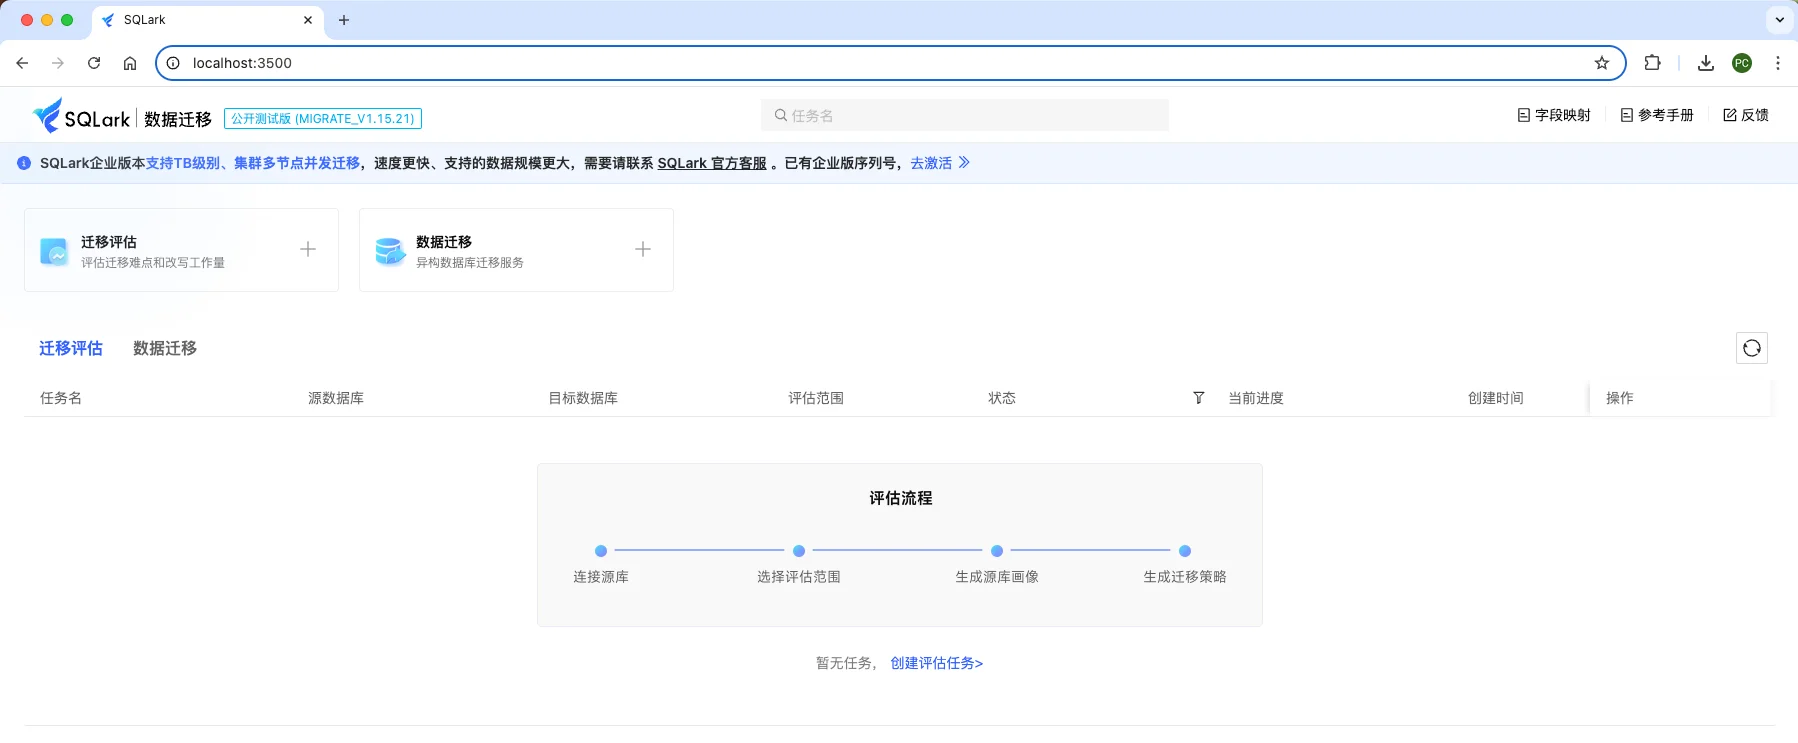Screen dimensions: 1798x743
Task: Select the 迁移评估 tab
Action: point(71,348)
